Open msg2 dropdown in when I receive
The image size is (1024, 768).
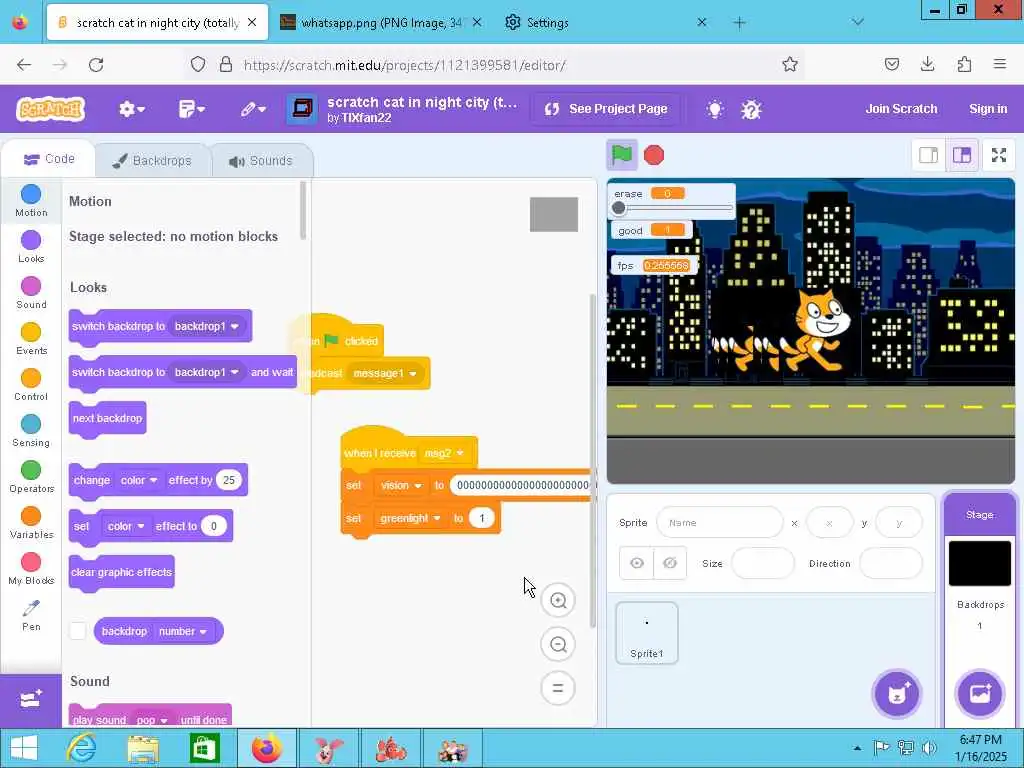coord(443,453)
